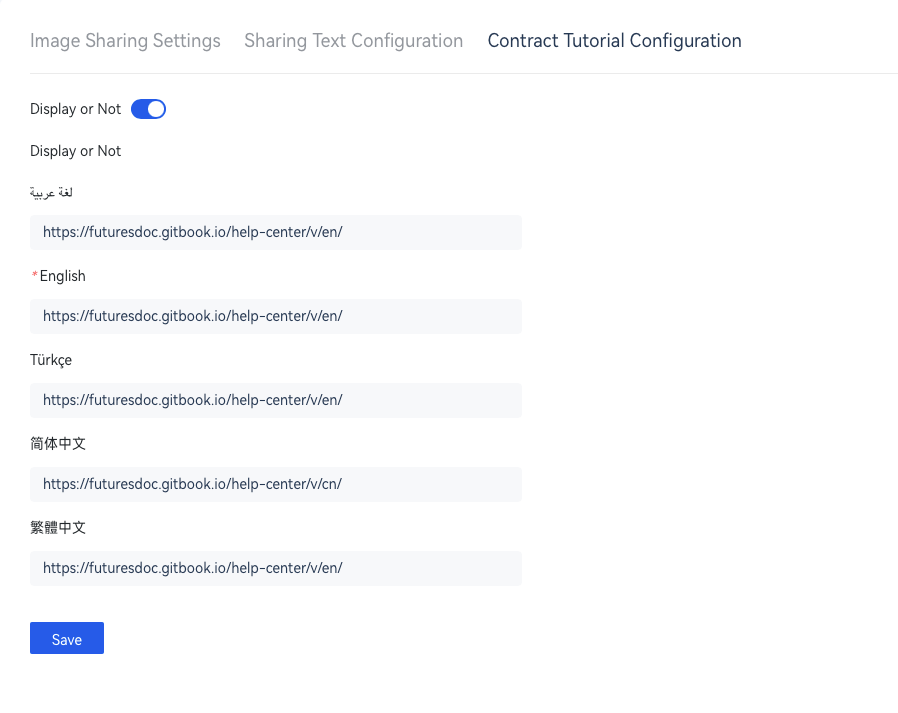
Task: Click the 繁體中文 field label
Action: tap(58, 527)
